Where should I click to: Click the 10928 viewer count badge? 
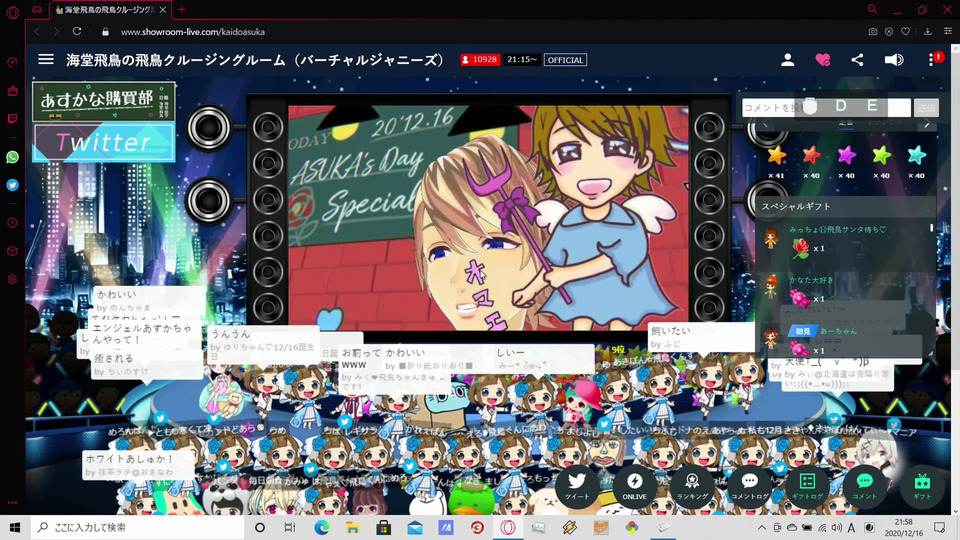479,59
